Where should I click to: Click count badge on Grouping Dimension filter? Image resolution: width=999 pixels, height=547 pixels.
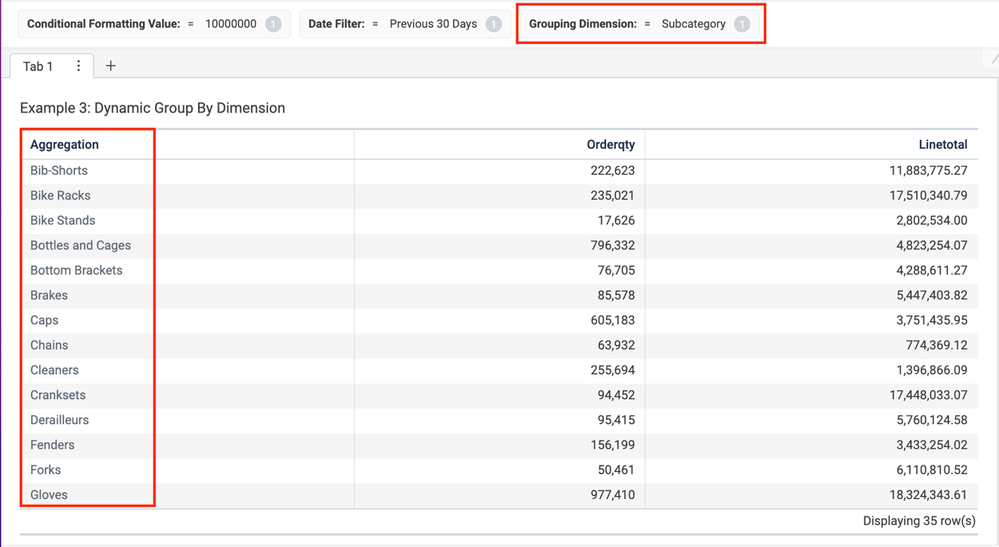point(741,24)
